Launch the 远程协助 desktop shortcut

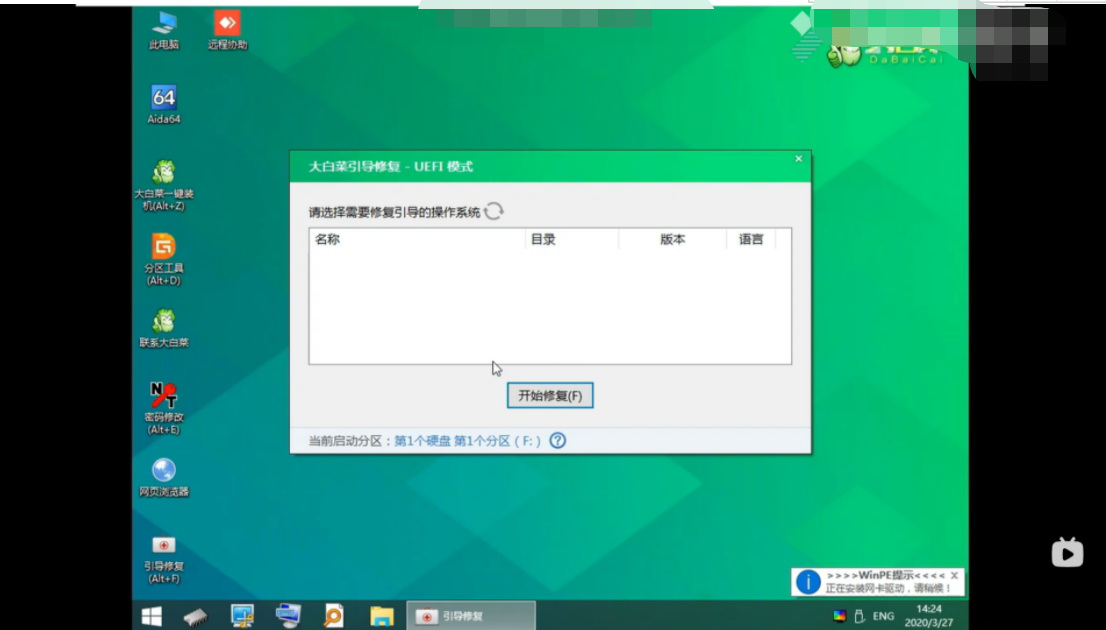click(x=227, y=30)
